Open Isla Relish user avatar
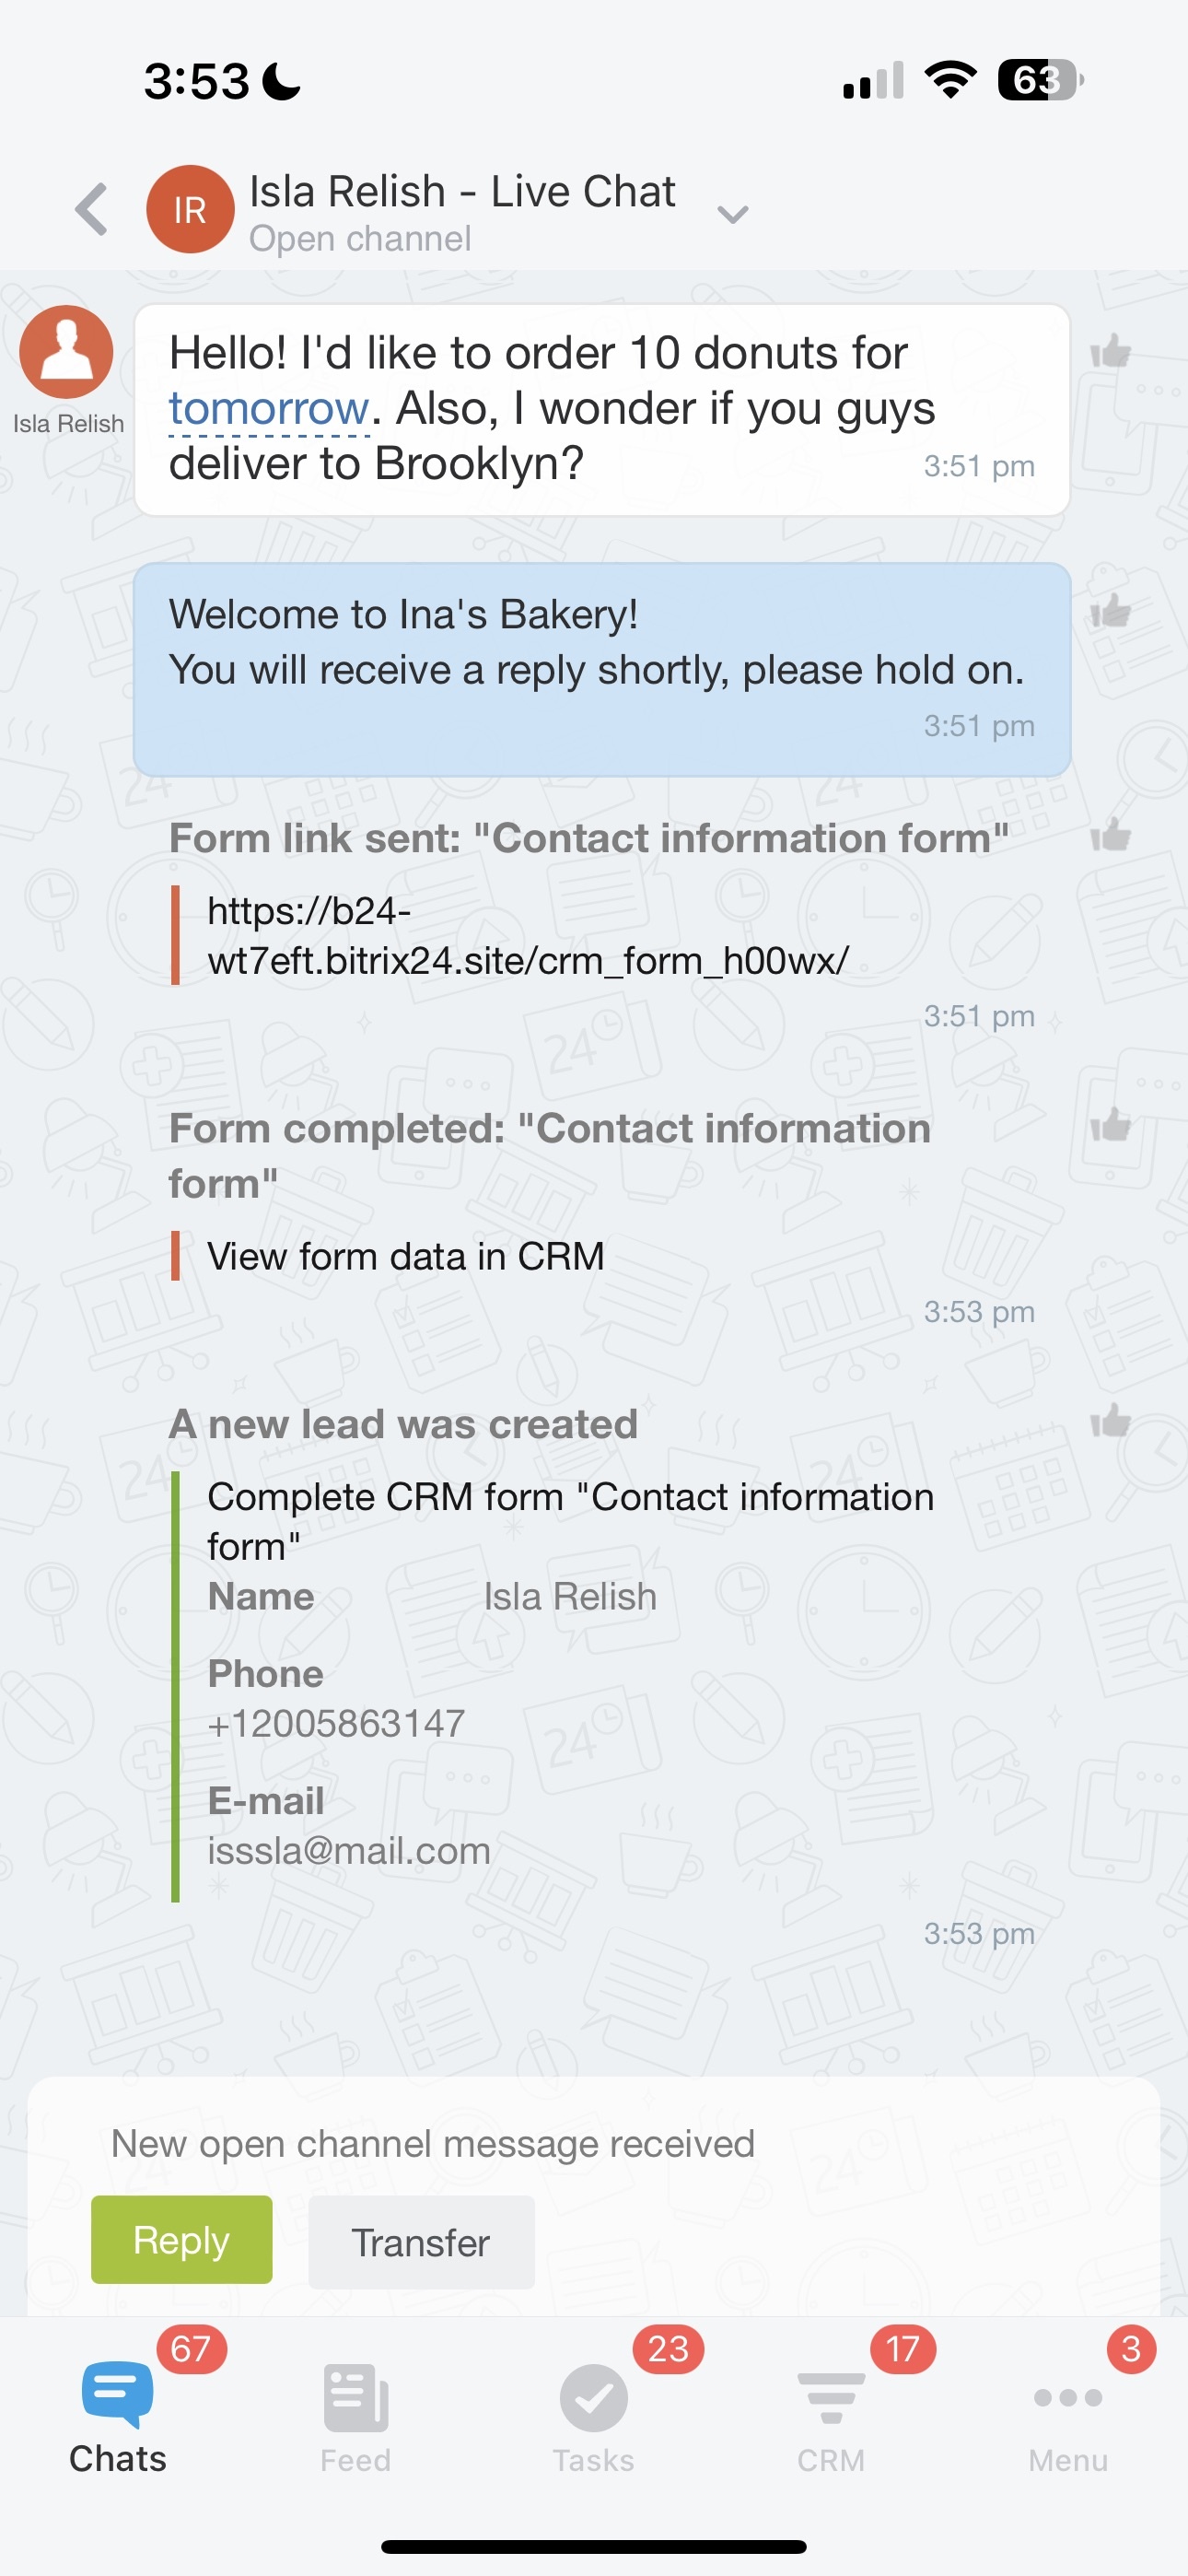 tap(67, 351)
